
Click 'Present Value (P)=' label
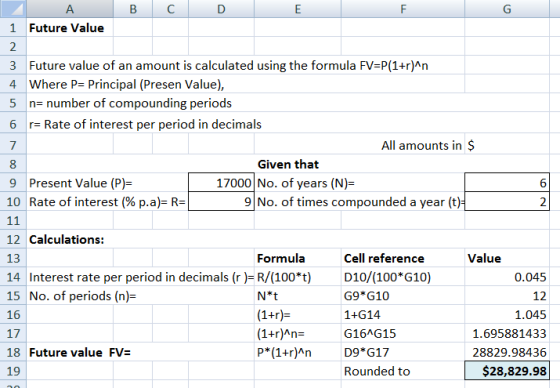(x=81, y=183)
